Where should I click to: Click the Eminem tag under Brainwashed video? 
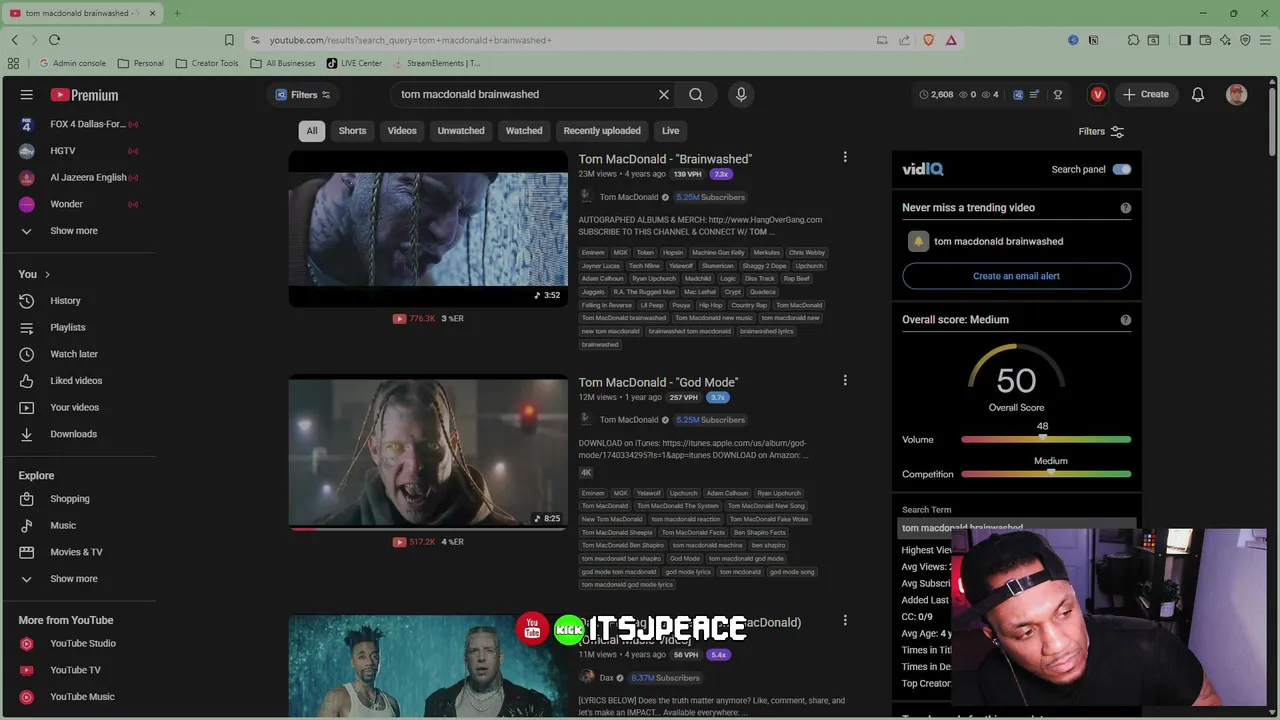[x=593, y=253]
